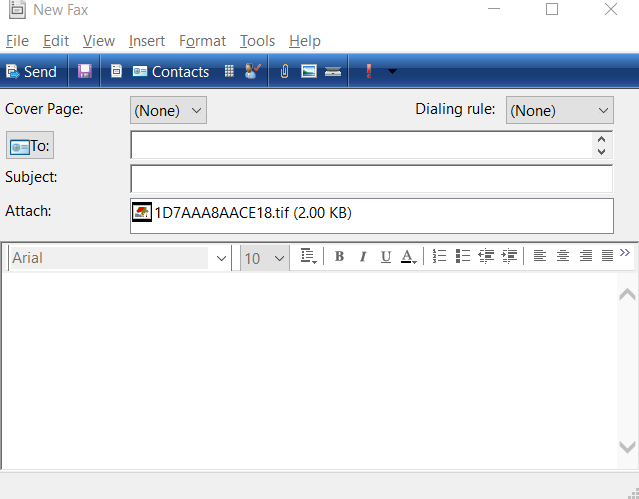
Task: Send the fax with the Send button
Action: 32,72
